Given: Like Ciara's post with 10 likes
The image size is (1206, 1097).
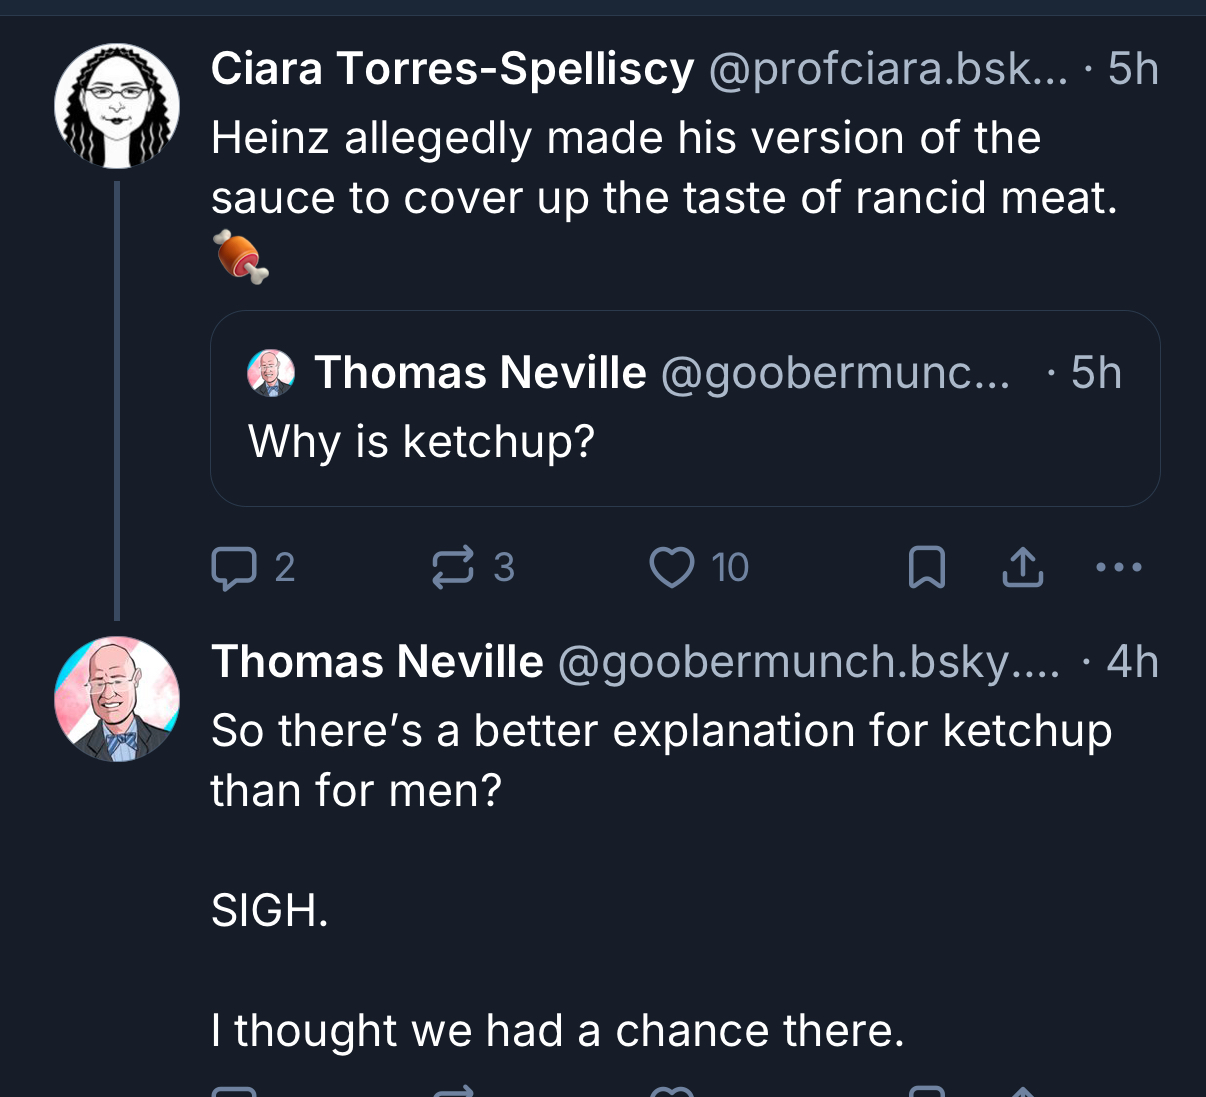Looking at the screenshot, I should (672, 567).
